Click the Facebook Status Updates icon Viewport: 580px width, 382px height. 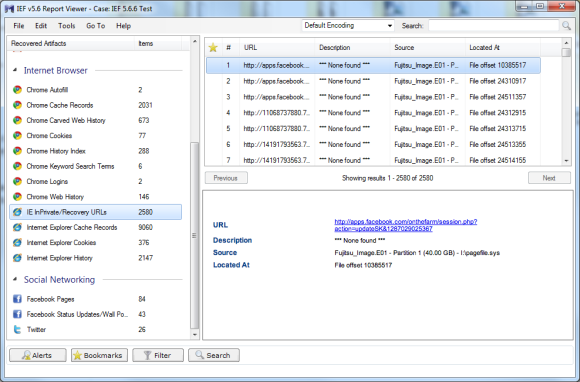(x=17, y=314)
